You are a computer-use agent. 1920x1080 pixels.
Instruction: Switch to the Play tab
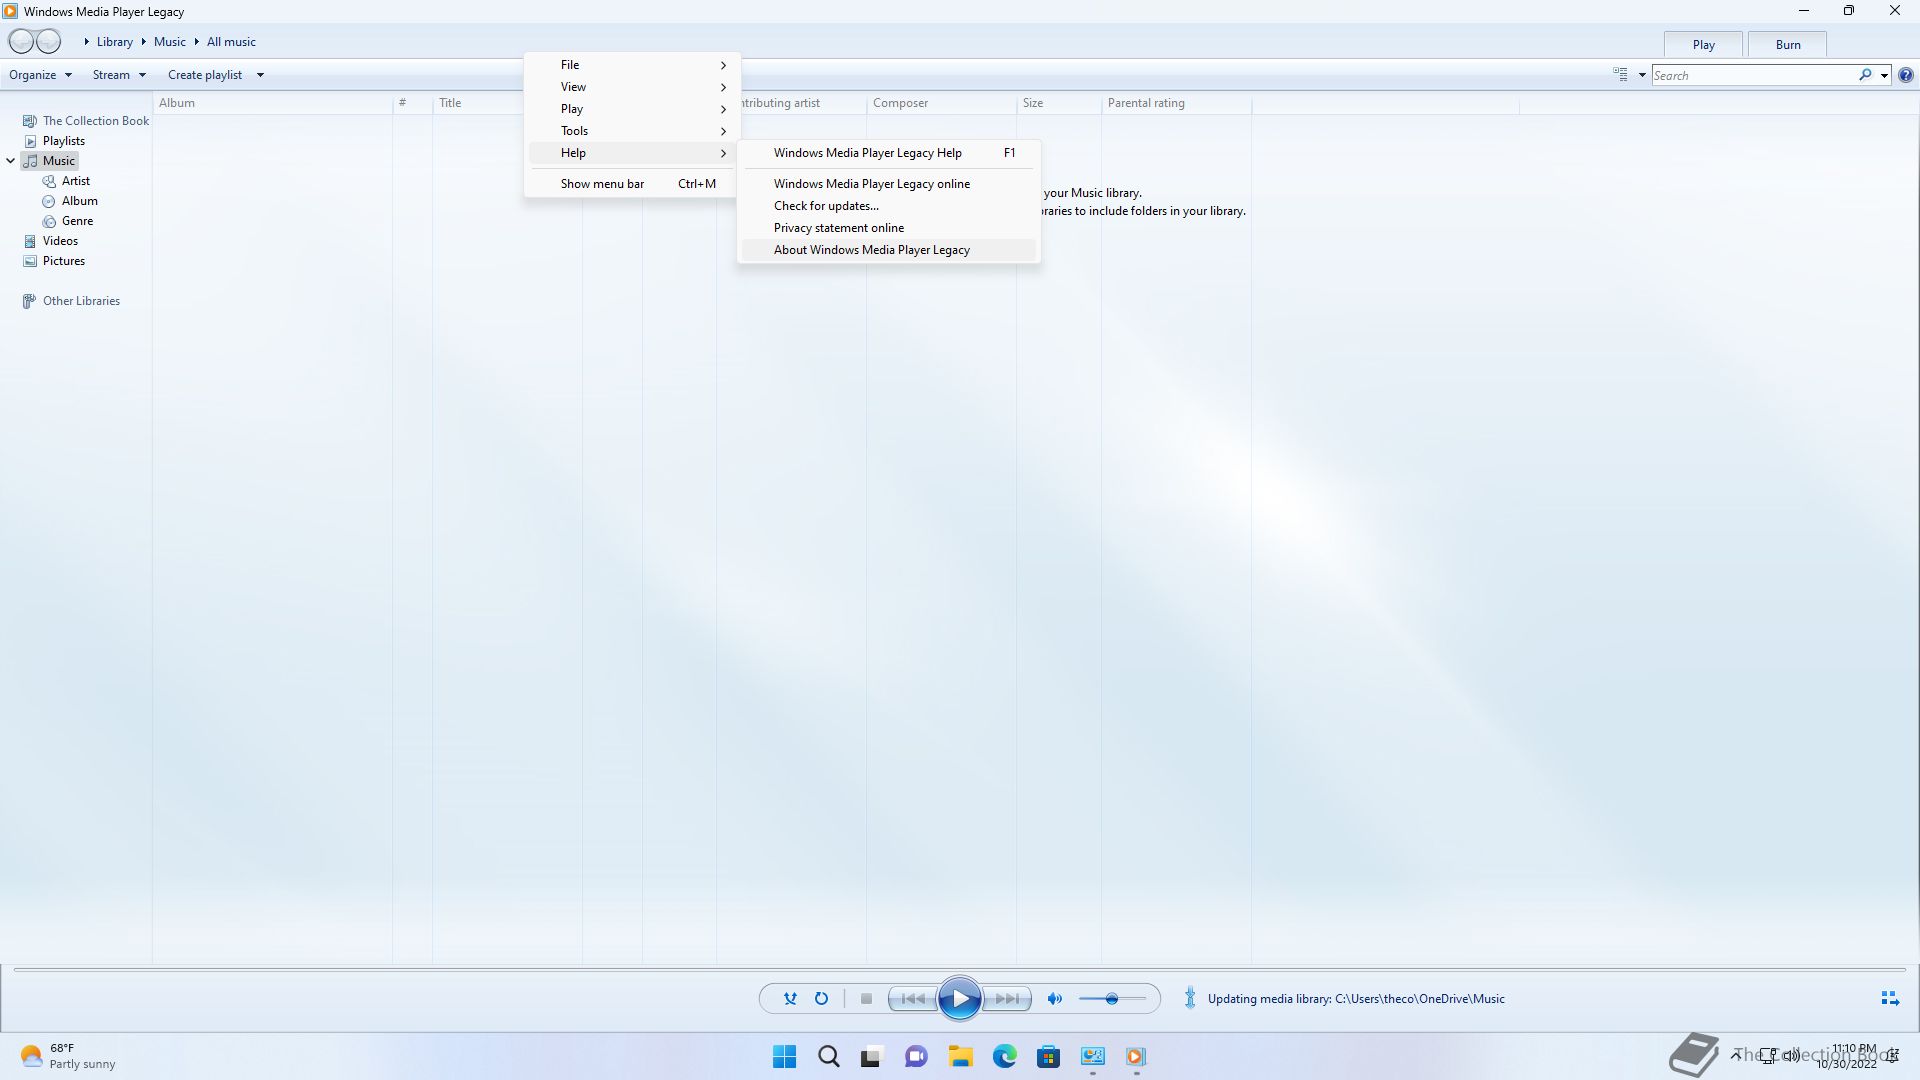pos(1703,45)
